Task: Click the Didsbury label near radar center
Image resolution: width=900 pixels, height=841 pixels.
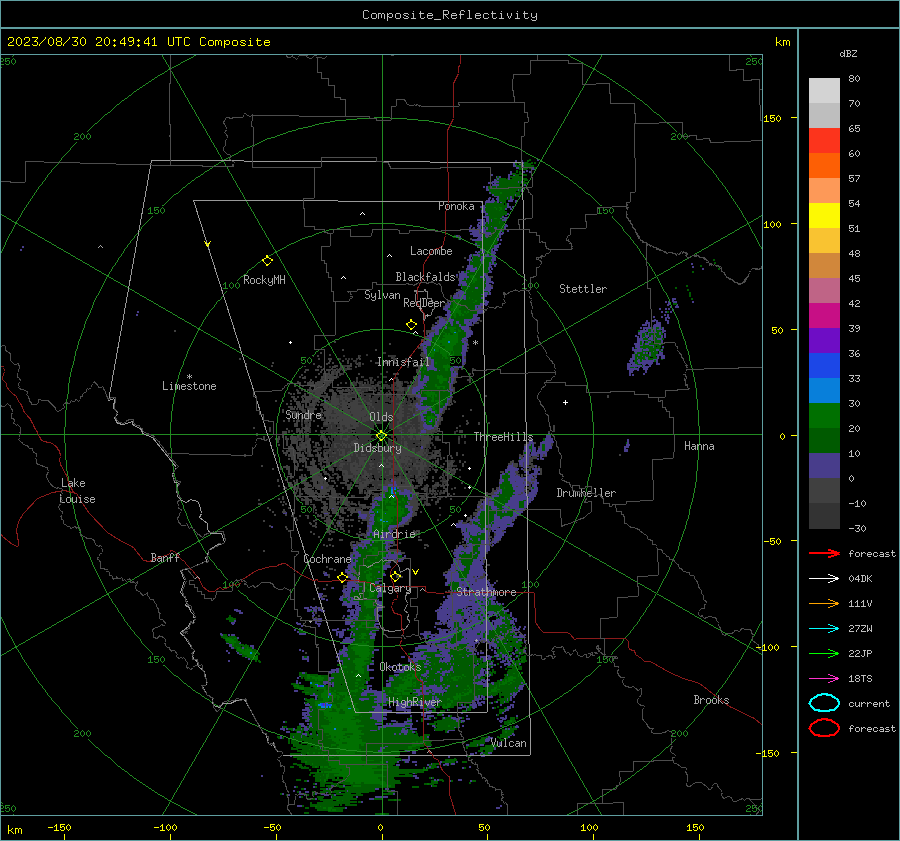Action: [377, 448]
